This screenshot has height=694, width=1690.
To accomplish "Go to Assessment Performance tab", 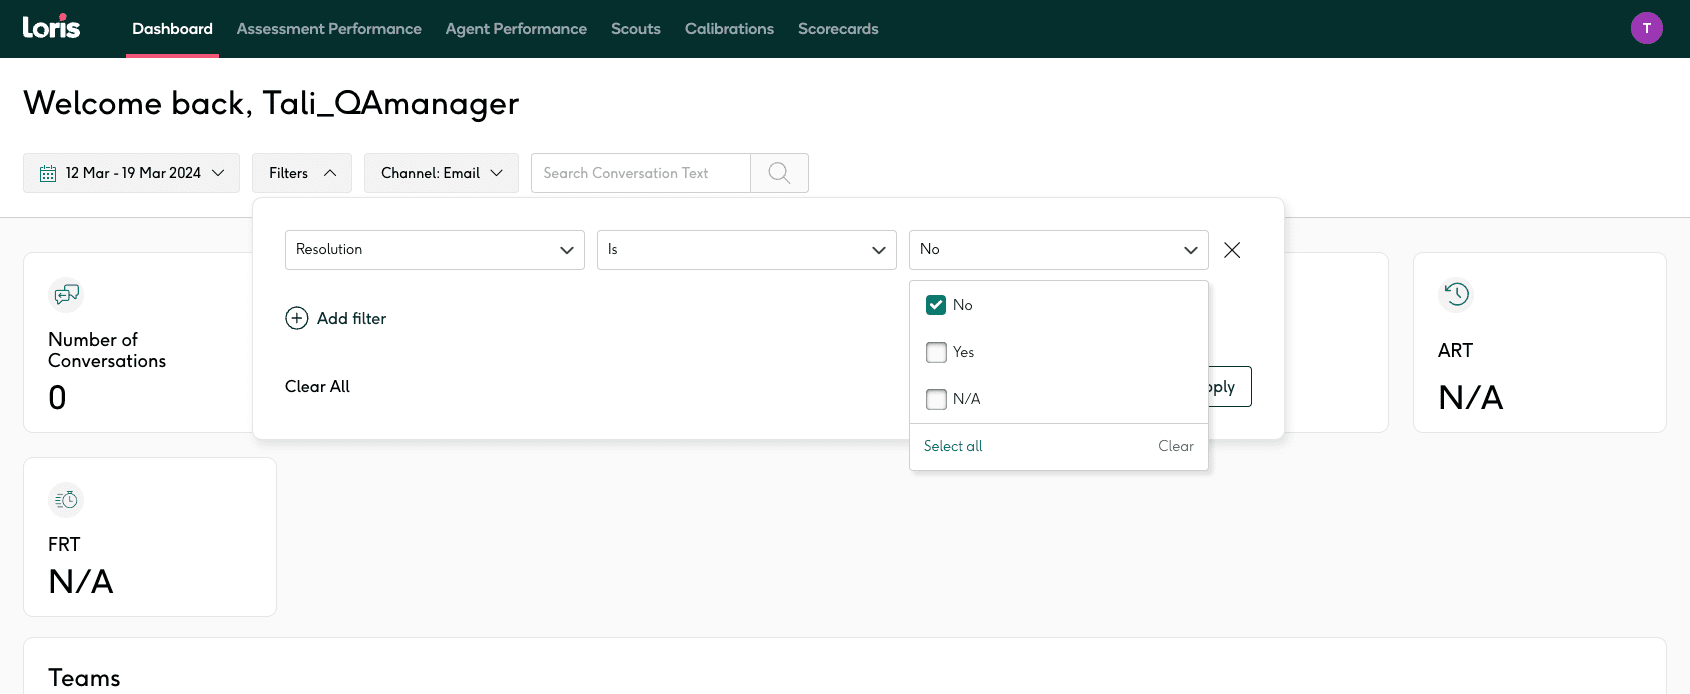I will pos(329,29).
